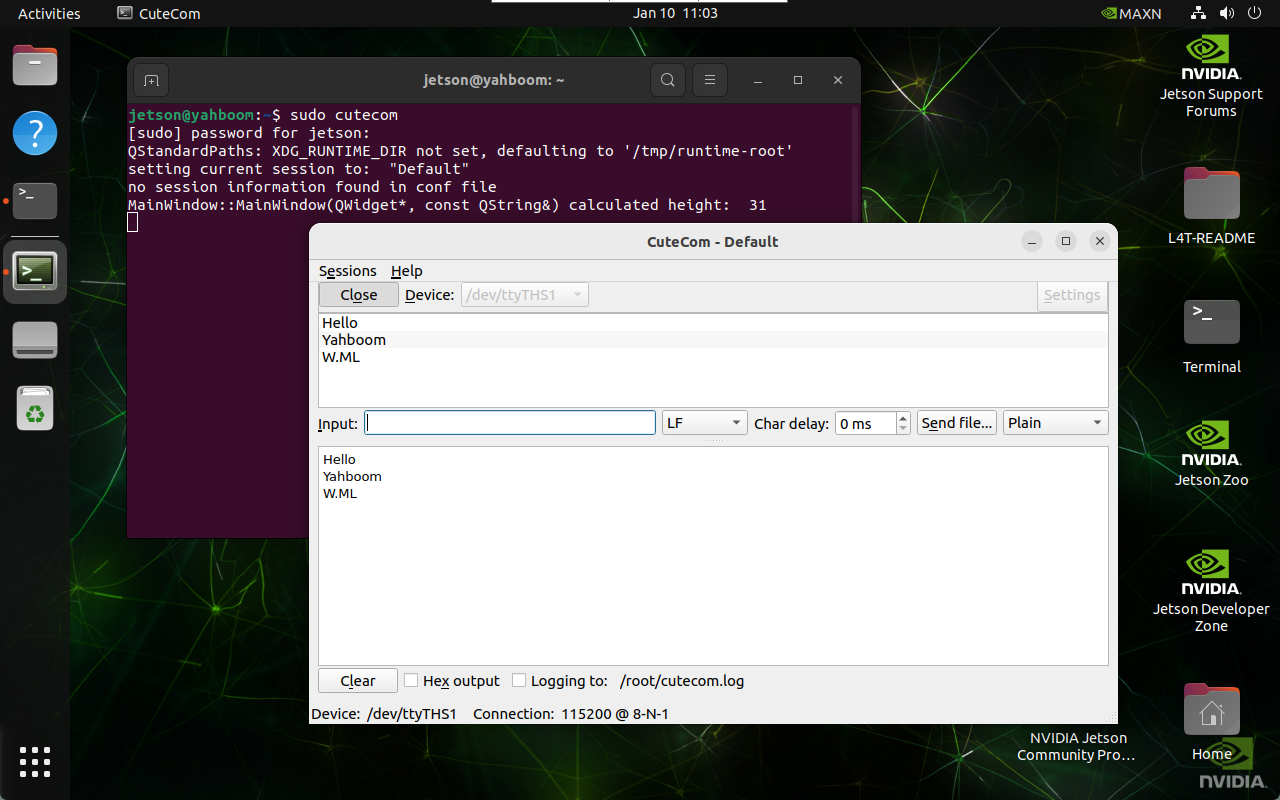Open Activities overview

(x=49, y=13)
